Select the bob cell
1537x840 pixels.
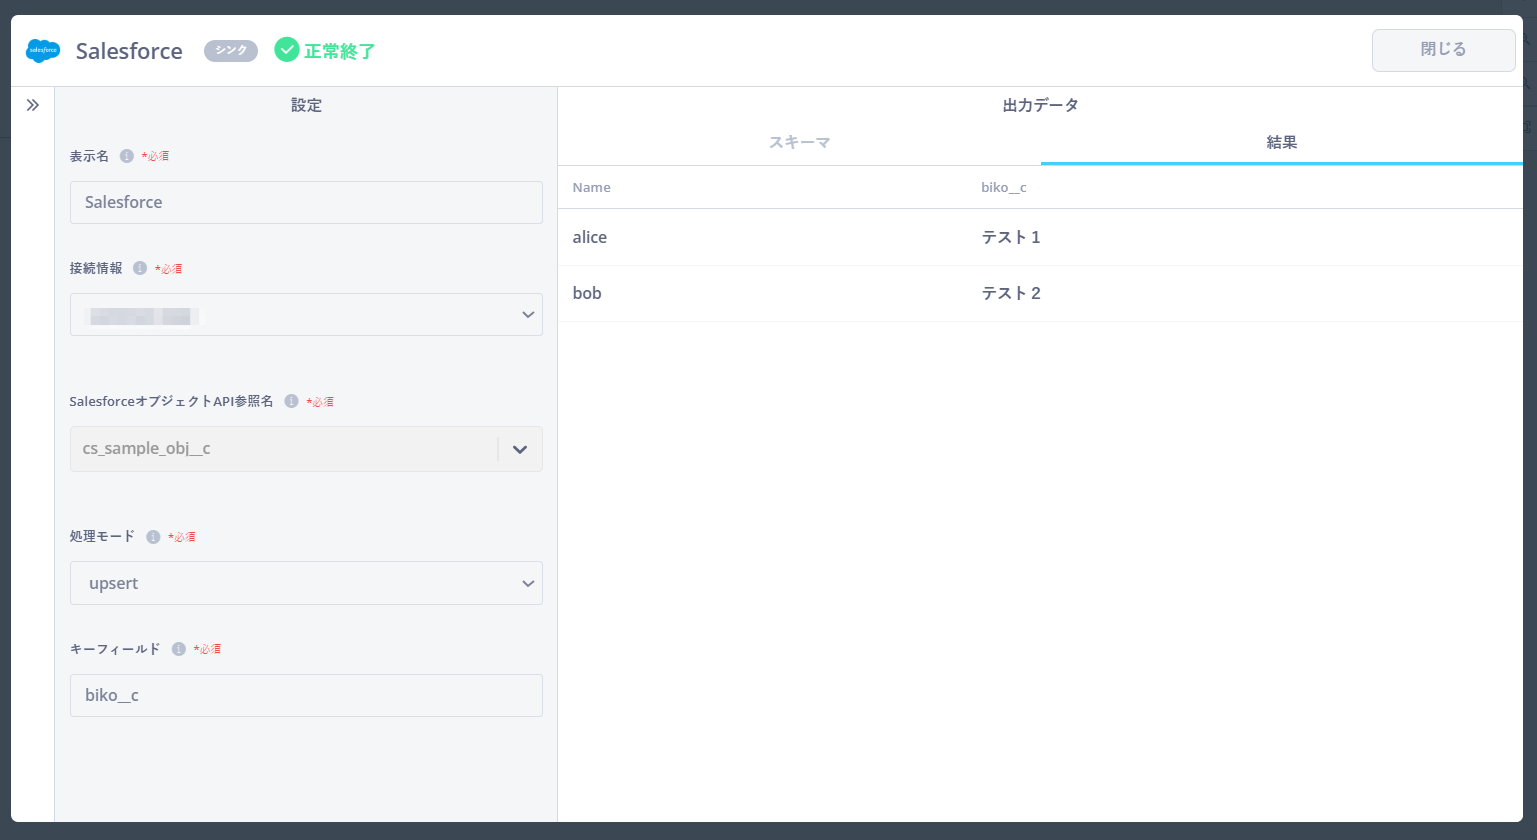587,293
